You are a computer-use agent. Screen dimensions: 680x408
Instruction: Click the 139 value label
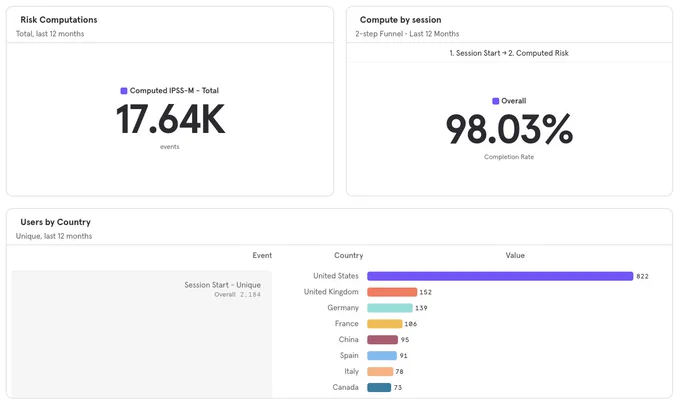pyautogui.click(x=421, y=308)
